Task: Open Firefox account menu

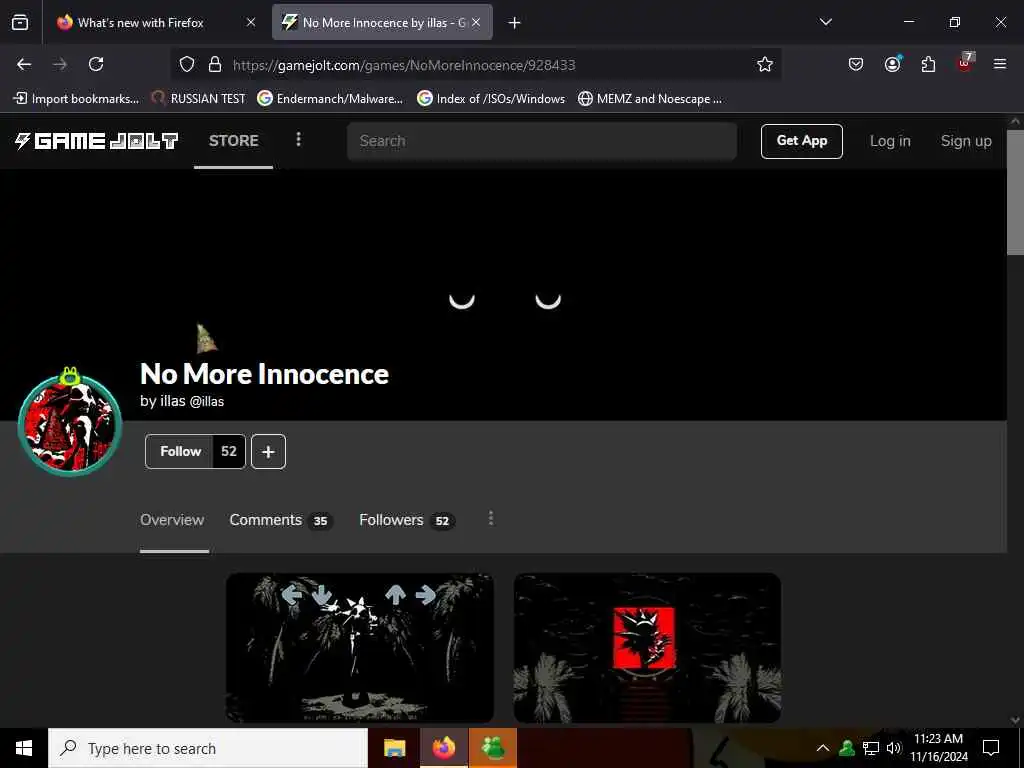Action: [x=892, y=64]
